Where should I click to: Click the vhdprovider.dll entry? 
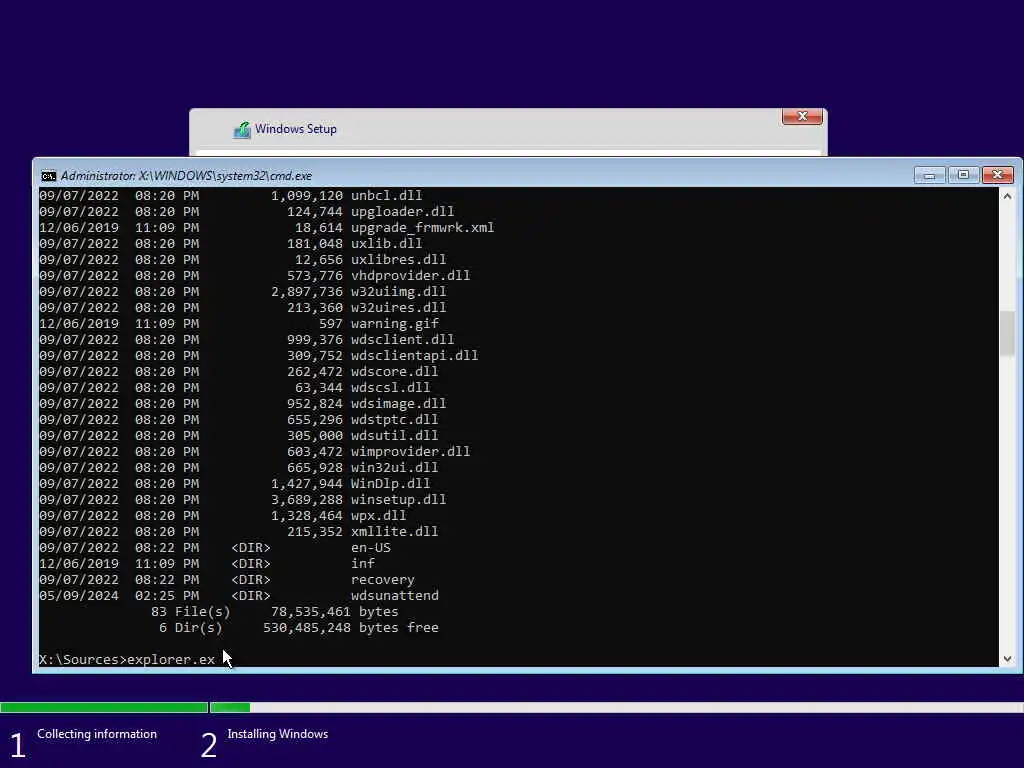pos(410,276)
